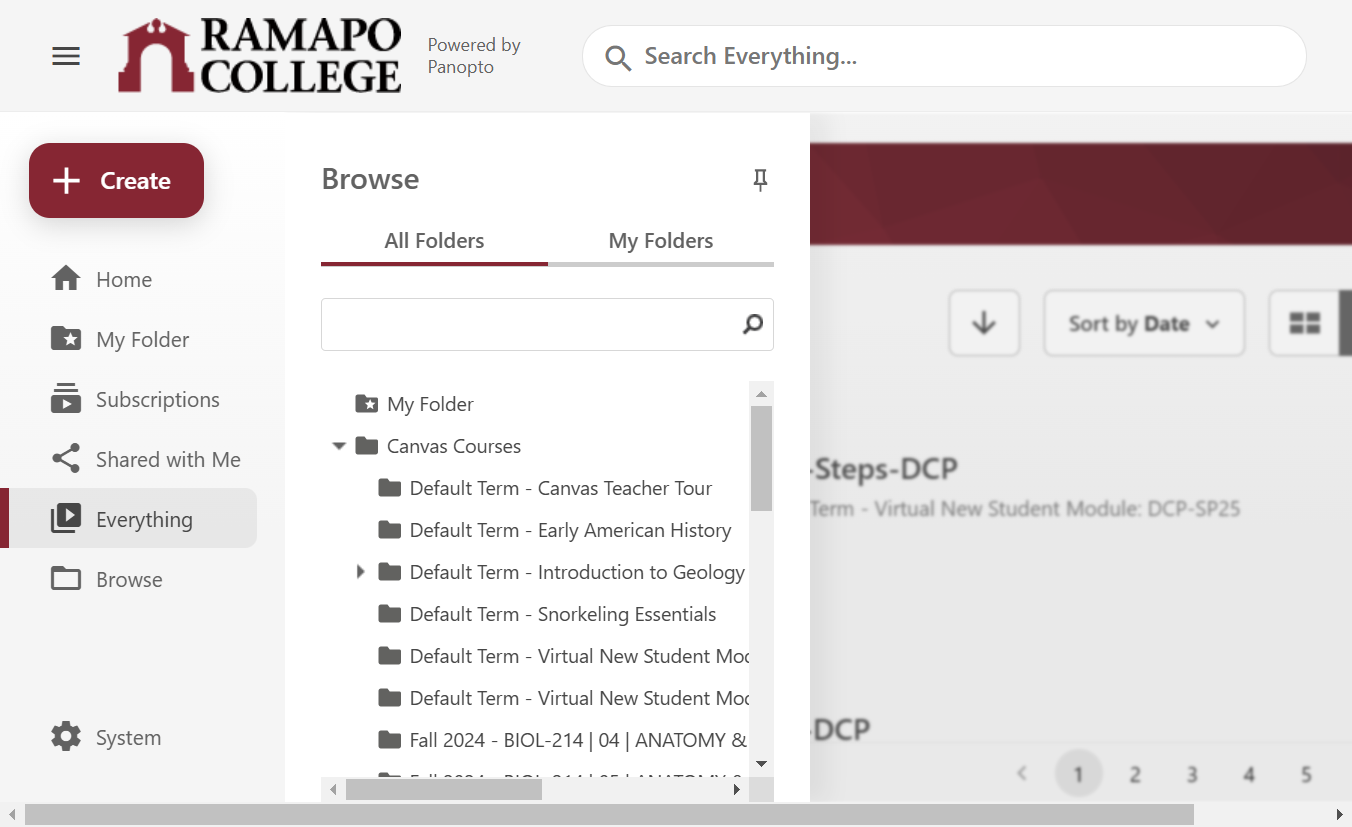Switch to All Folders tab
This screenshot has width=1352, height=827.
click(434, 241)
